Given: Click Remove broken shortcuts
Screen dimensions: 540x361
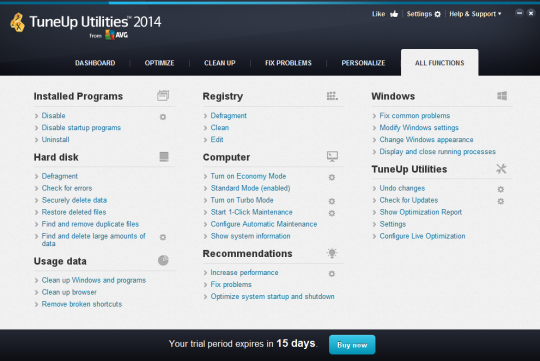Looking at the screenshot, I should 82,304.
